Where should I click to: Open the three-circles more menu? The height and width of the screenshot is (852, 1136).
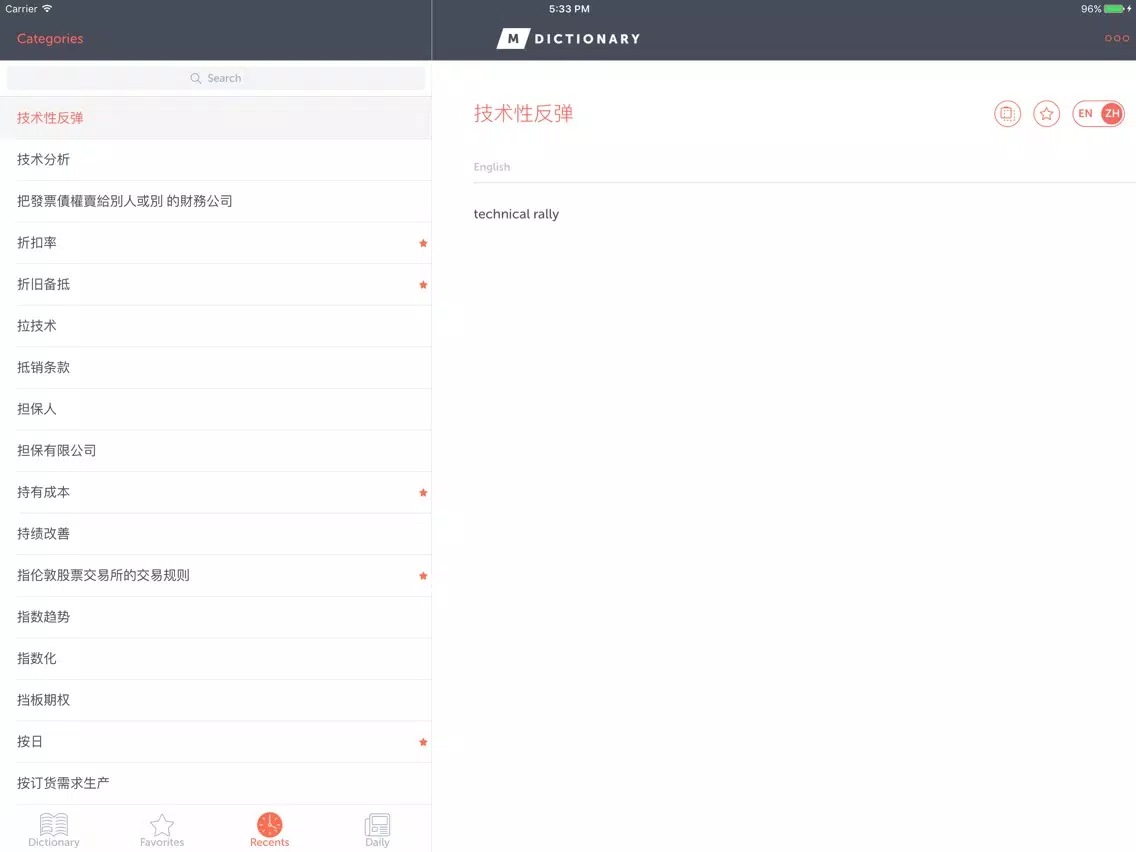[1116, 38]
